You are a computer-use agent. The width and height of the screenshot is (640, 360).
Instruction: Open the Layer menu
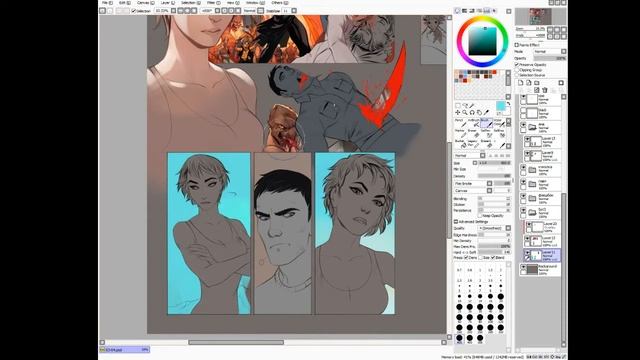click(167, 2)
